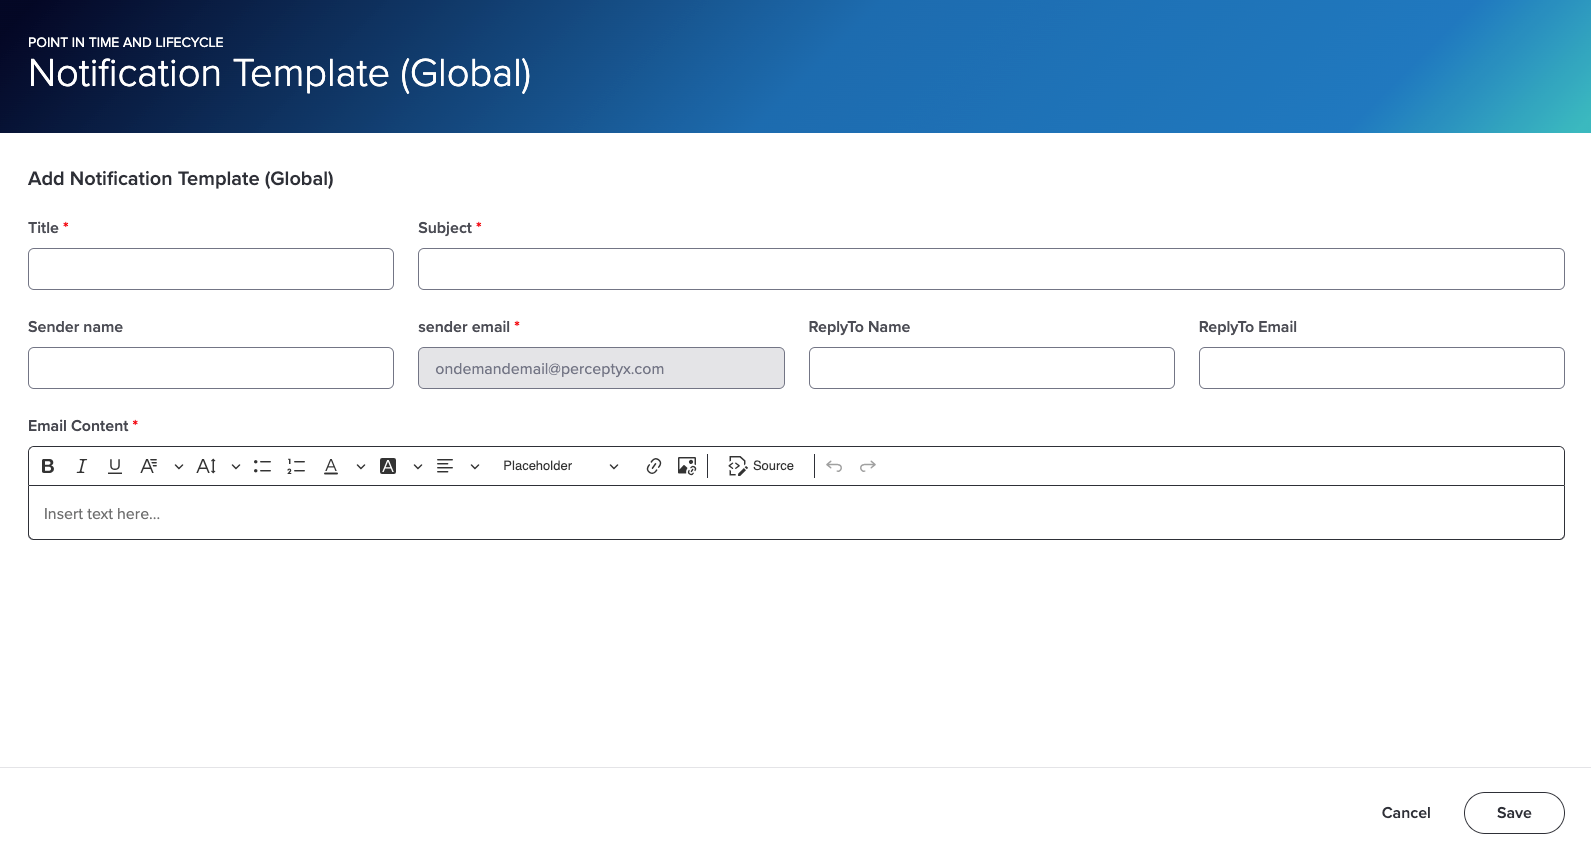Toggle italic formatting in the editor
The width and height of the screenshot is (1591, 849).
click(x=82, y=466)
